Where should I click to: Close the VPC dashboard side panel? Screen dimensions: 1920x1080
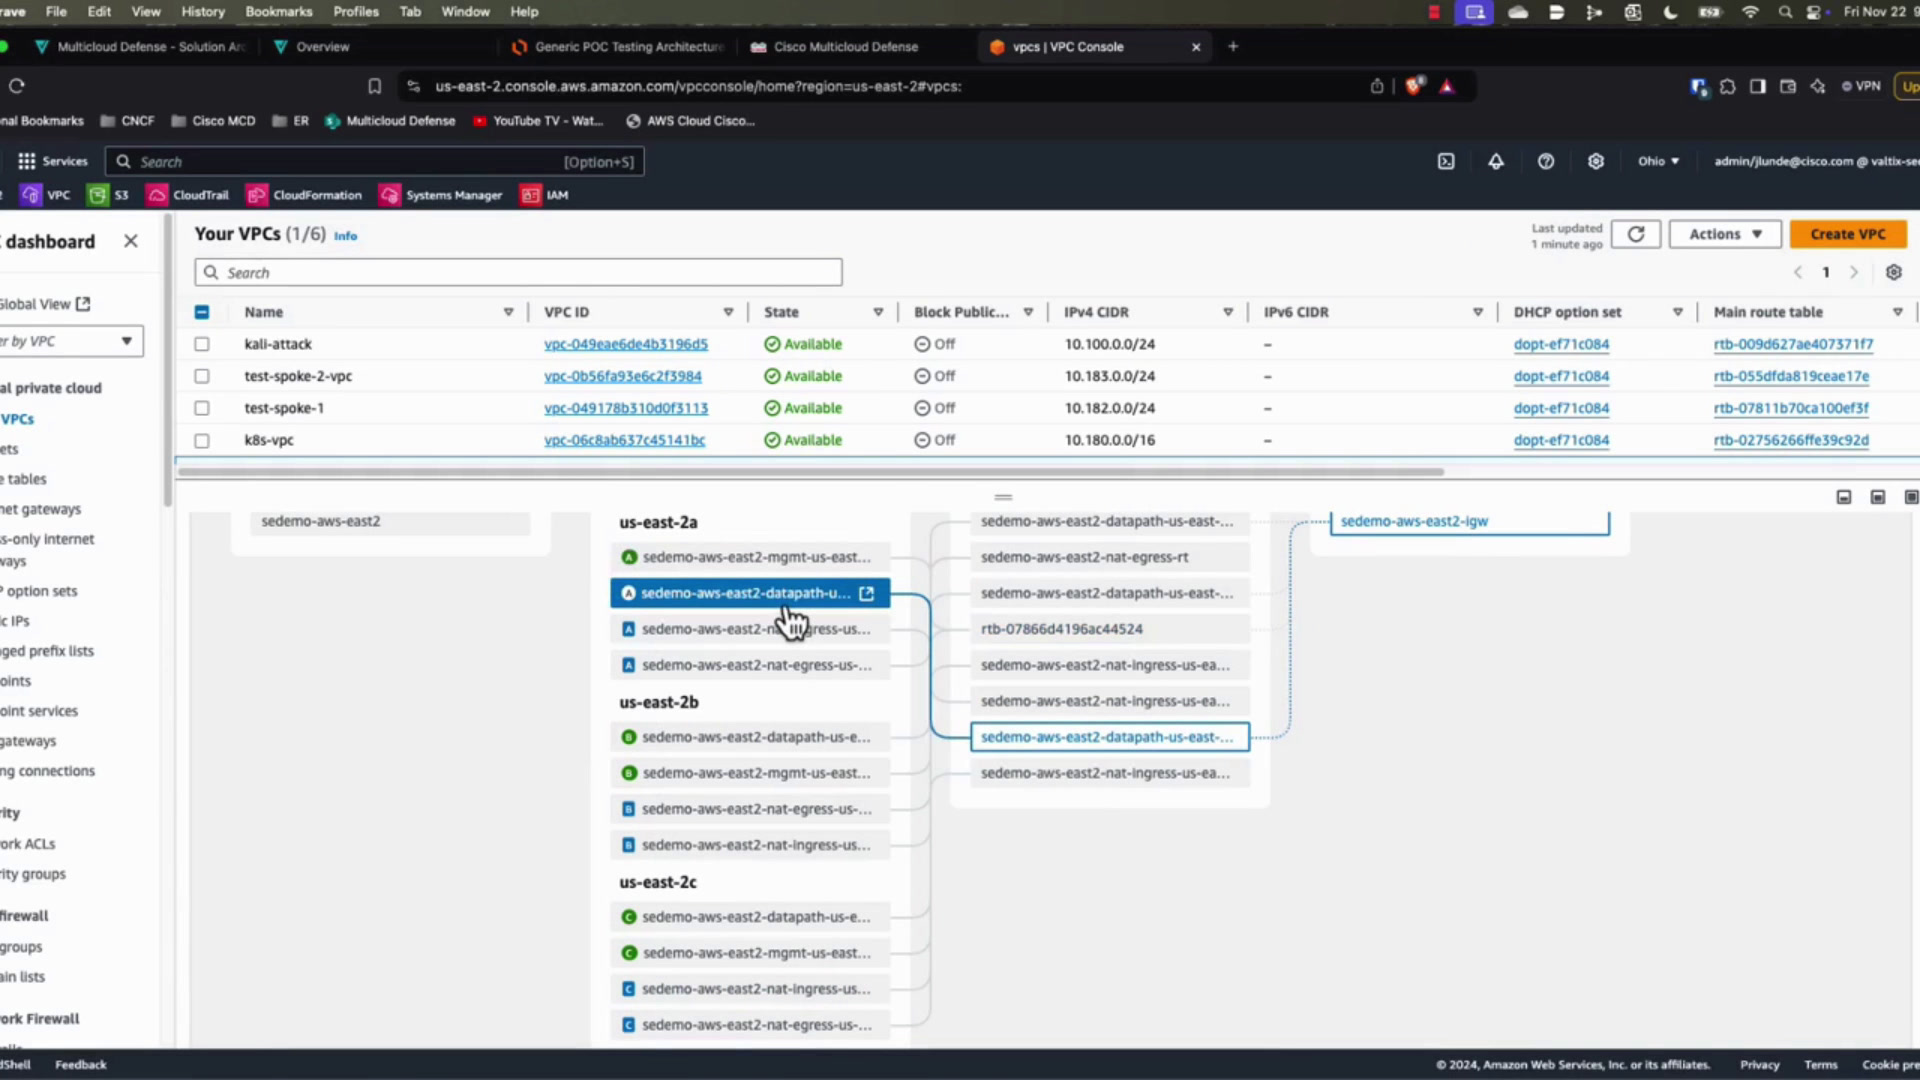point(131,241)
